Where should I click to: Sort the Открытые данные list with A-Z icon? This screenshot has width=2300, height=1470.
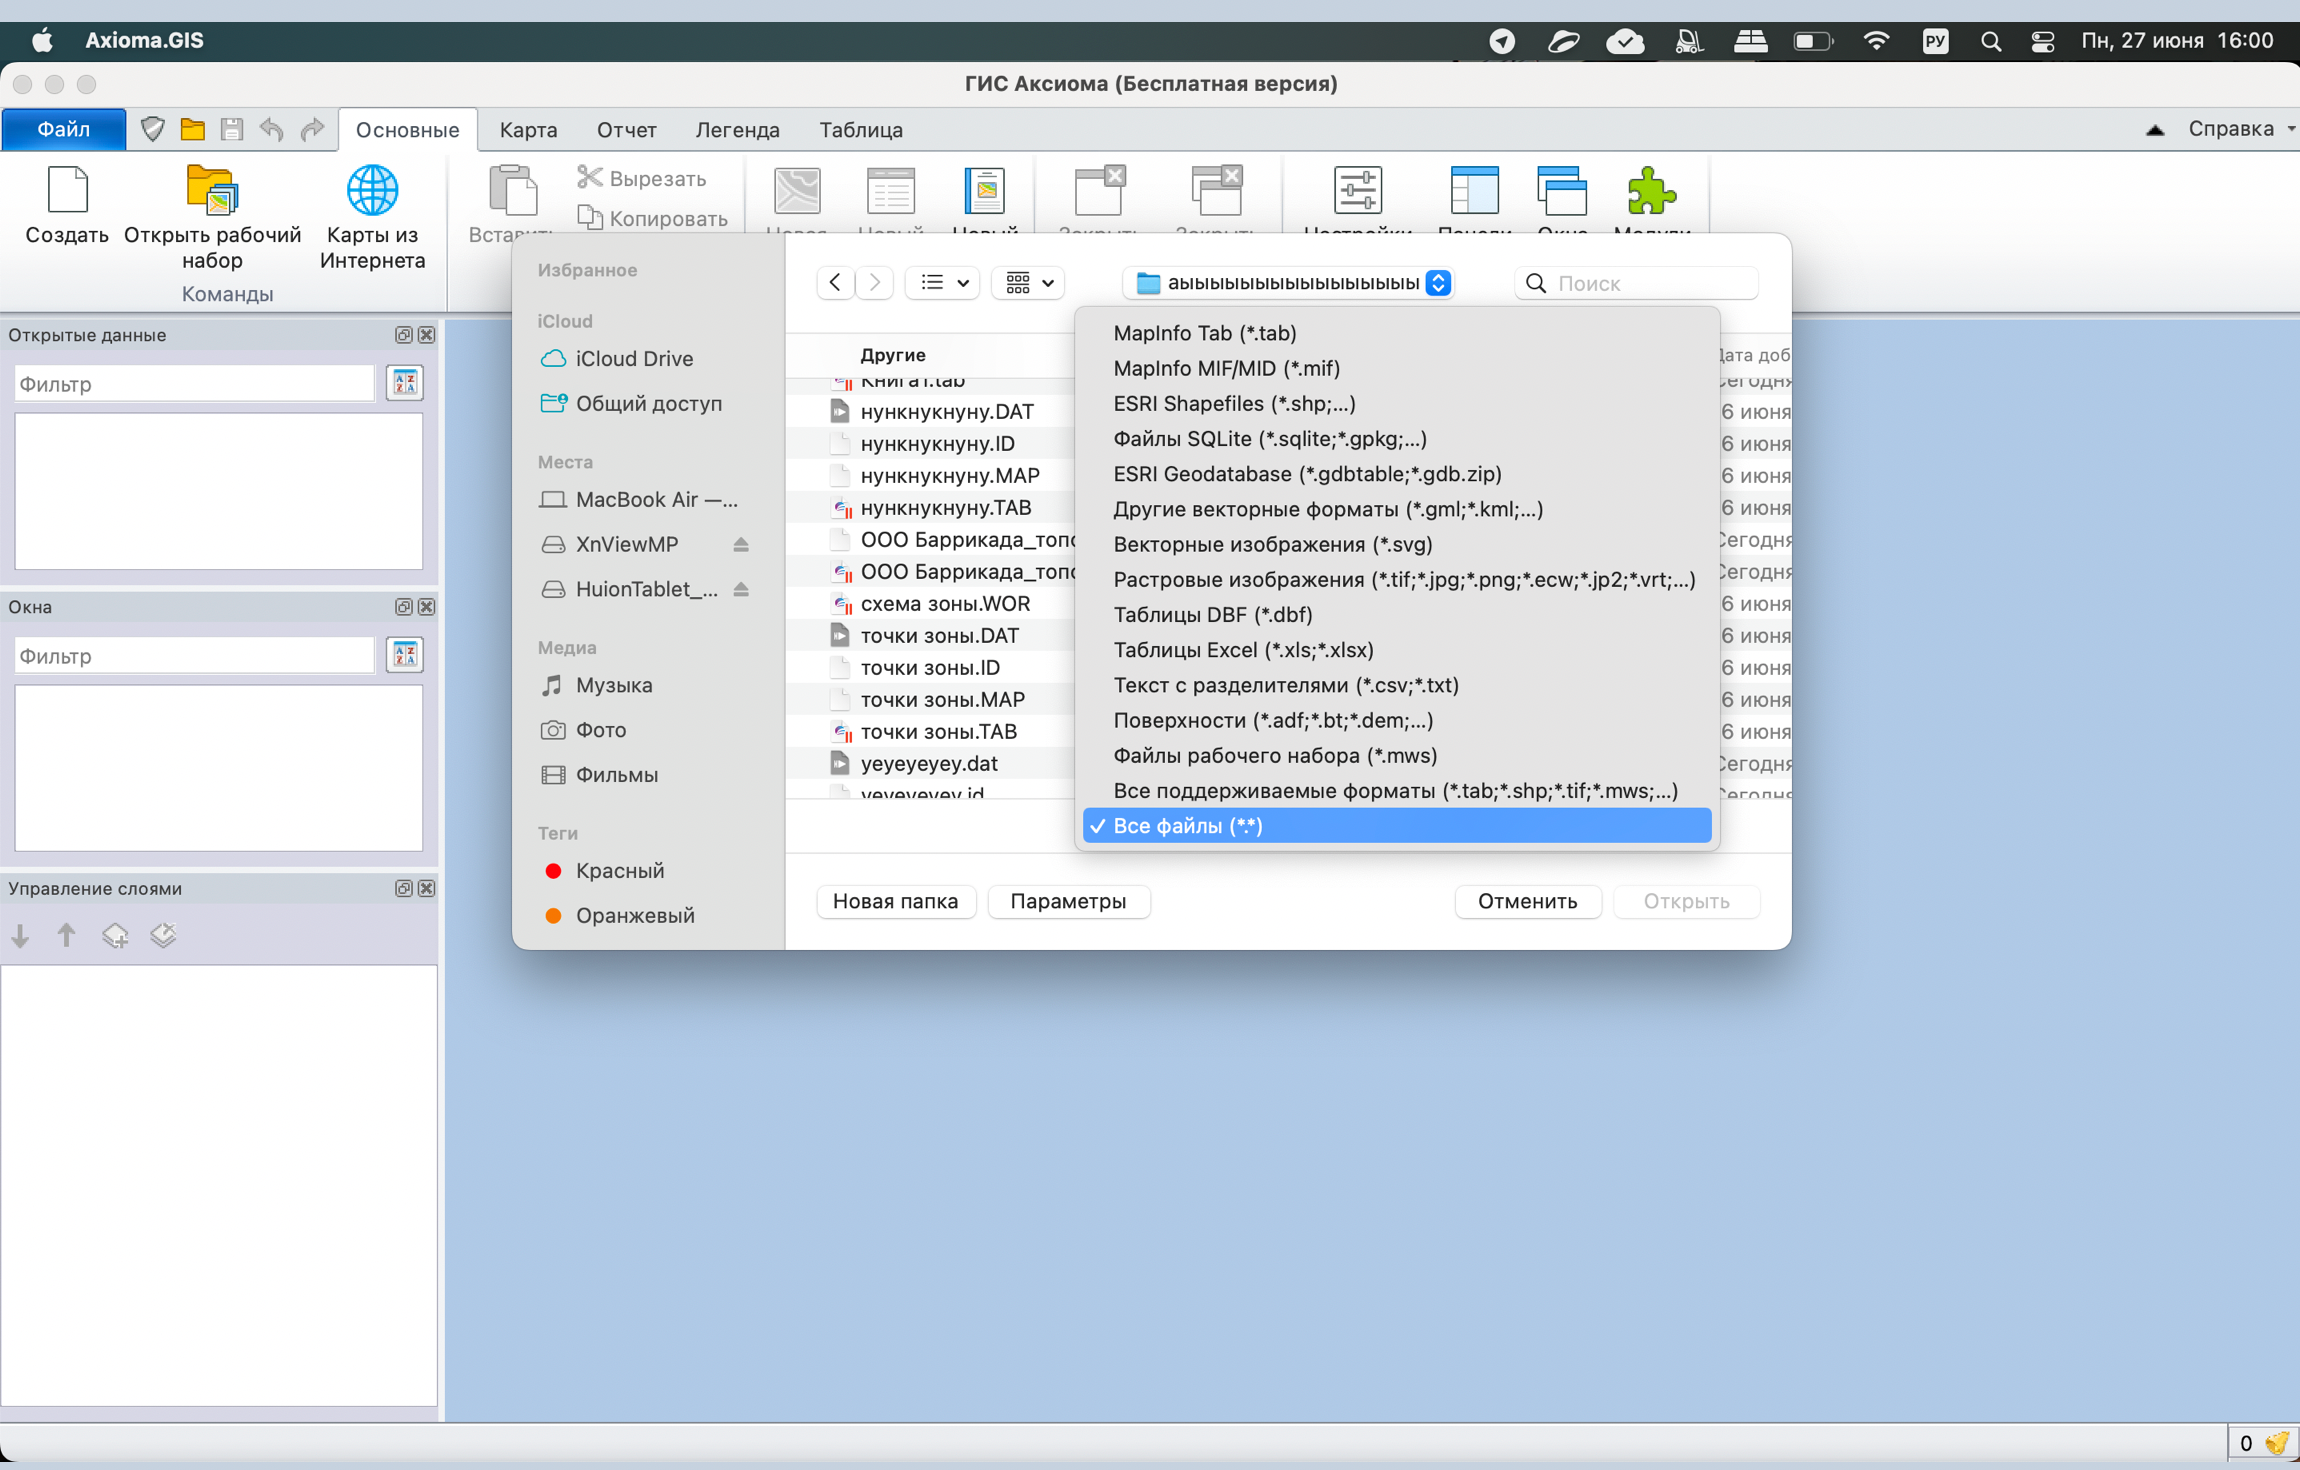point(405,383)
